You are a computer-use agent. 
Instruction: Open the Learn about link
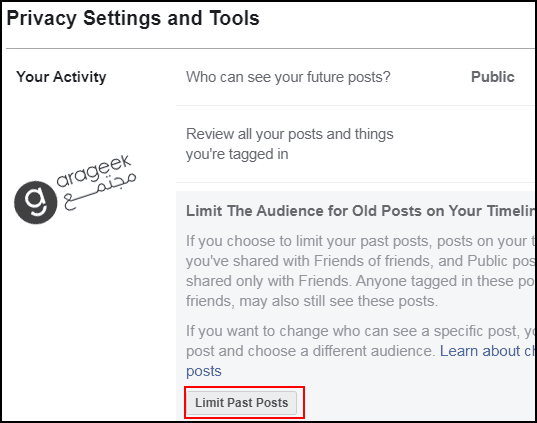pyautogui.click(x=488, y=351)
